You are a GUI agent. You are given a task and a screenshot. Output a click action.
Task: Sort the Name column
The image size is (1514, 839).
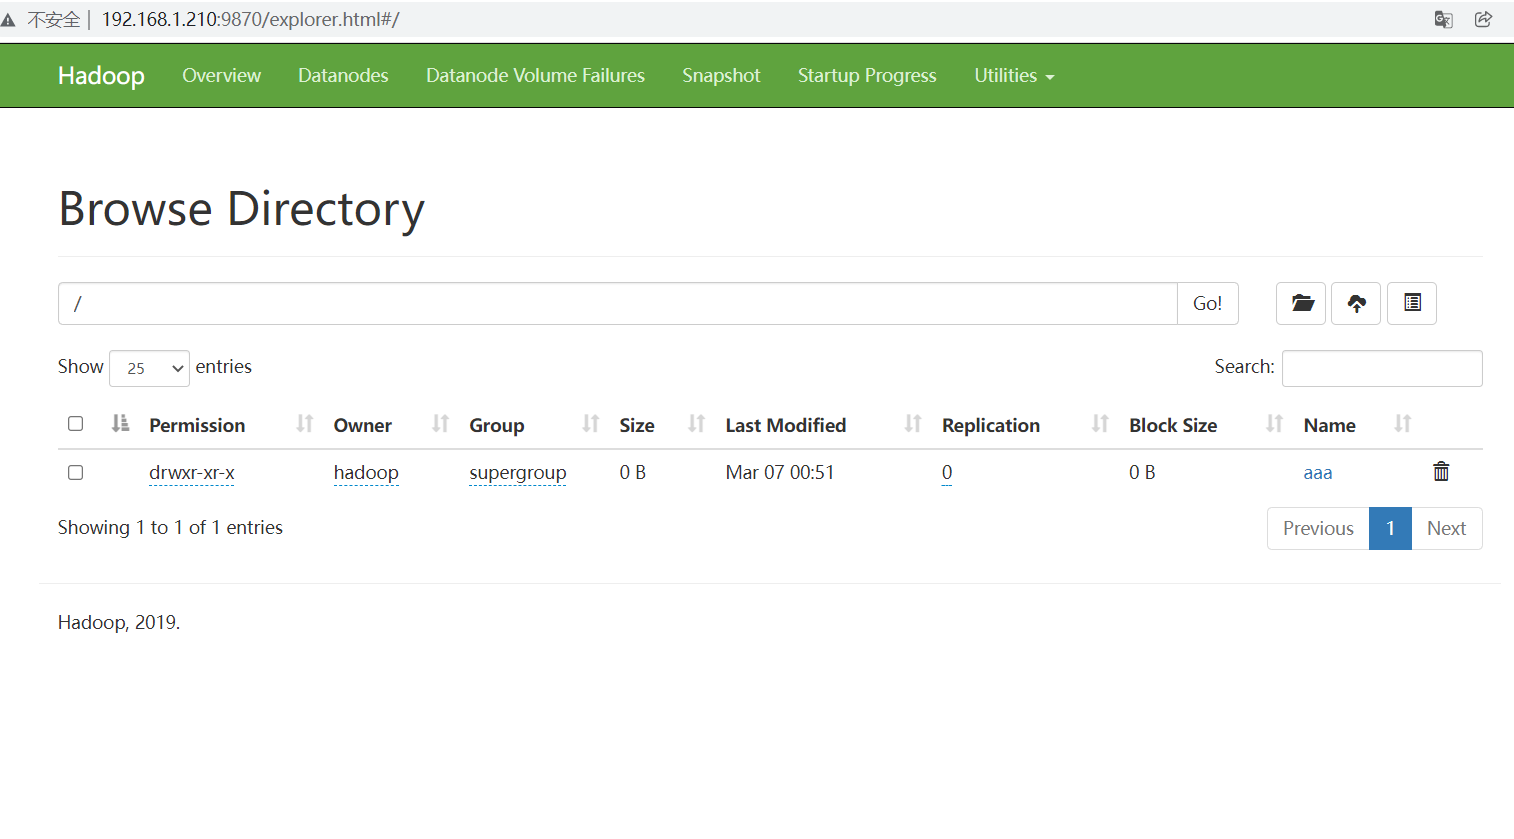[1401, 424]
